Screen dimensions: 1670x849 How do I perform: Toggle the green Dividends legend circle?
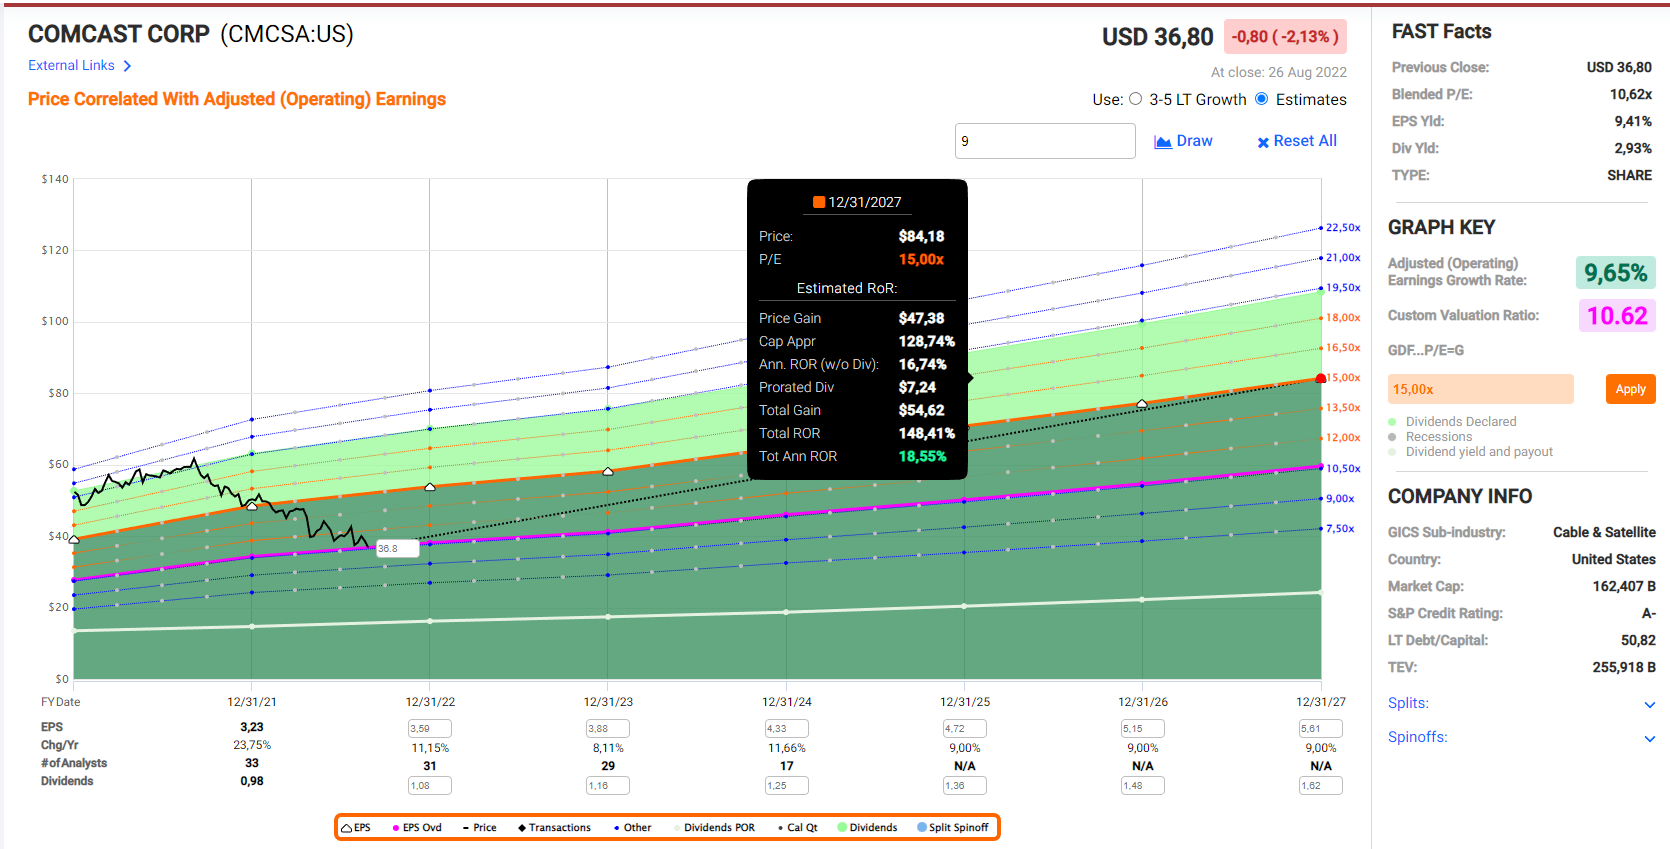(x=842, y=828)
